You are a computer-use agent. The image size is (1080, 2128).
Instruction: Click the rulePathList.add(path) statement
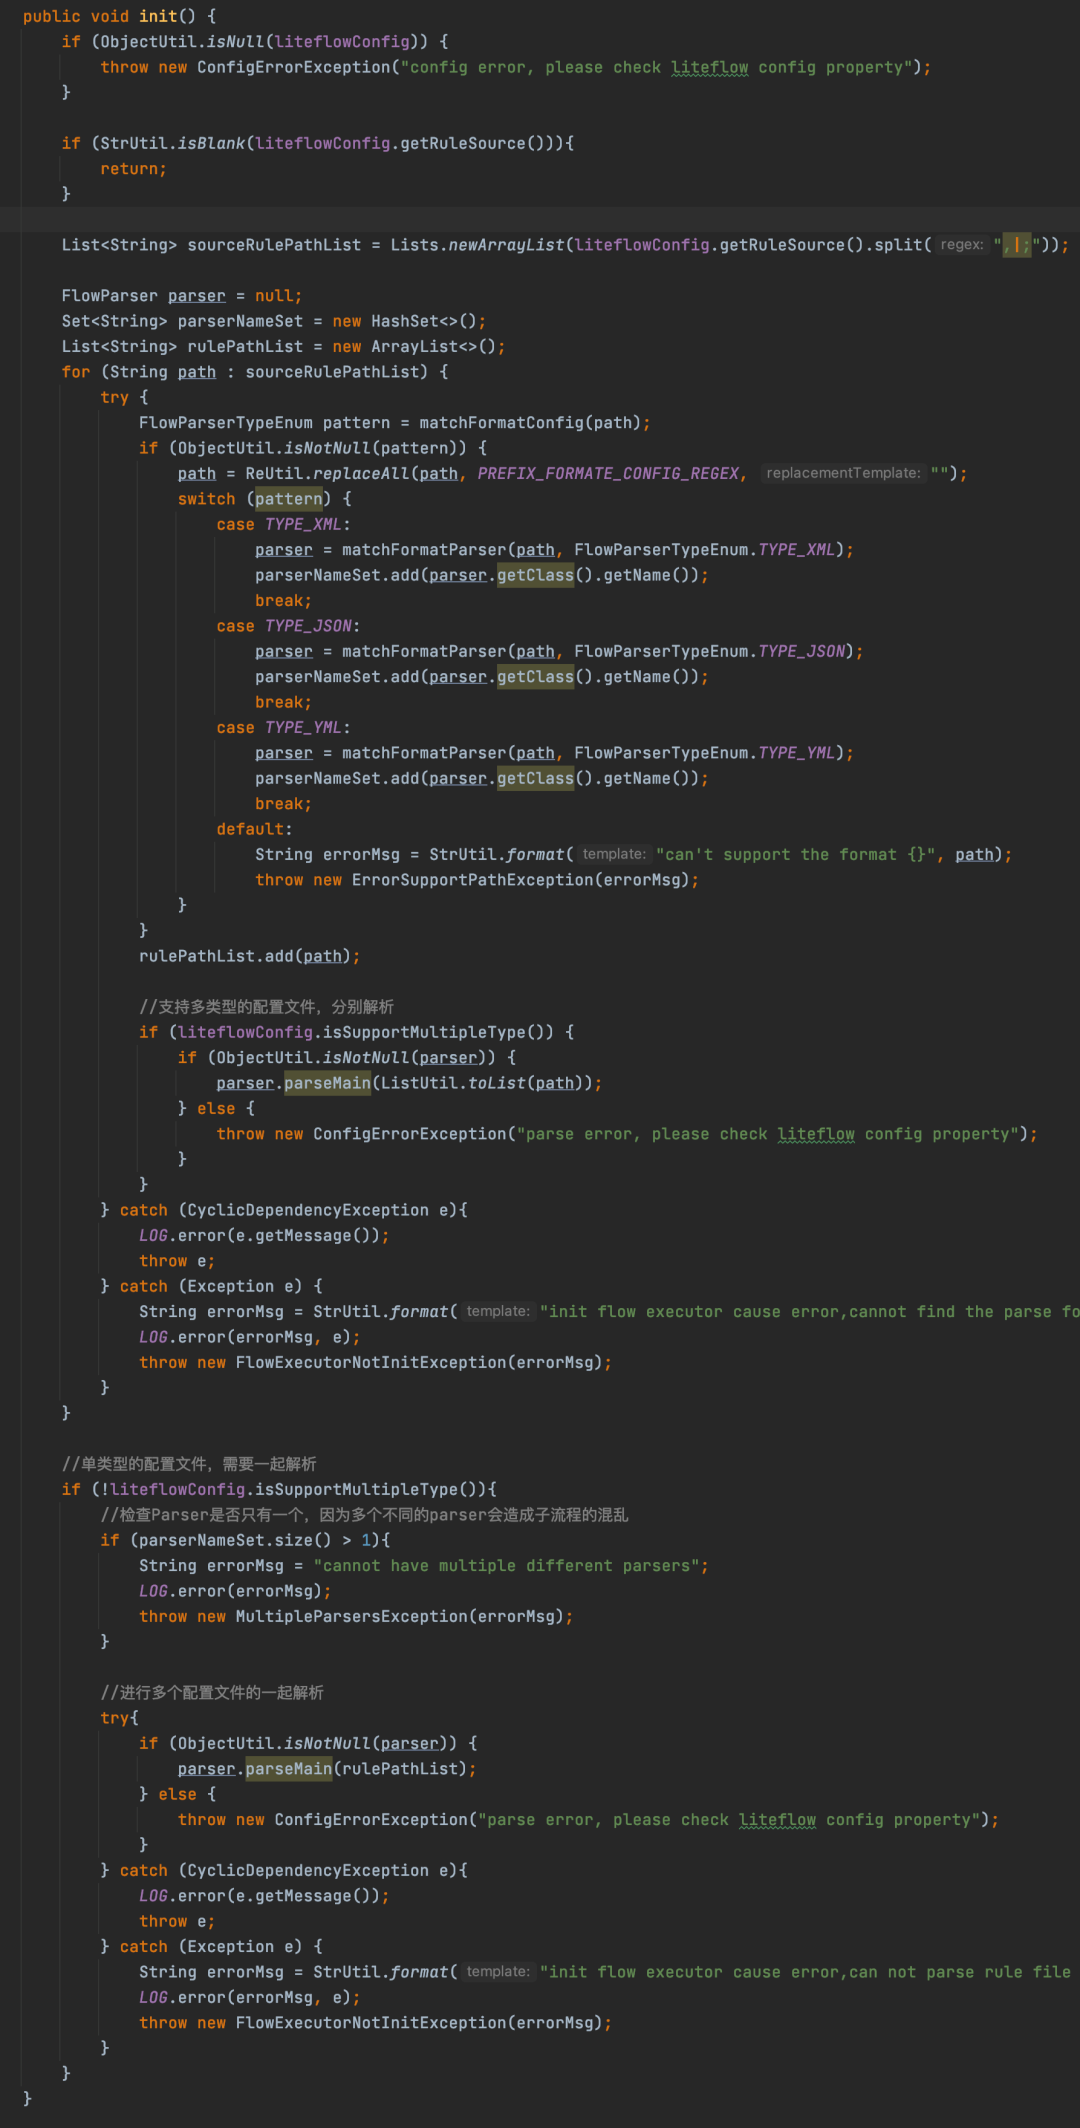pyautogui.click(x=249, y=956)
